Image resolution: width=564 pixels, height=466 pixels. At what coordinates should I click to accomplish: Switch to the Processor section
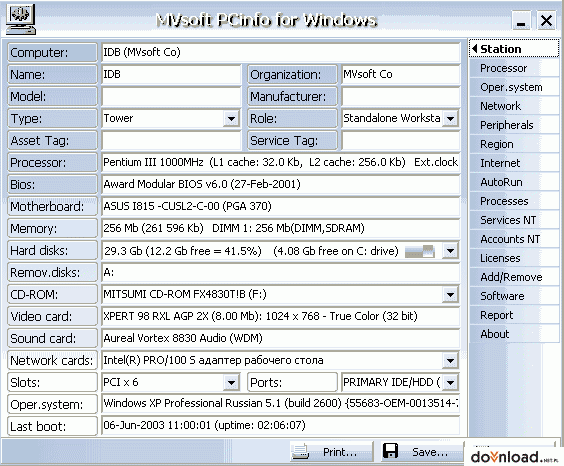(514, 68)
